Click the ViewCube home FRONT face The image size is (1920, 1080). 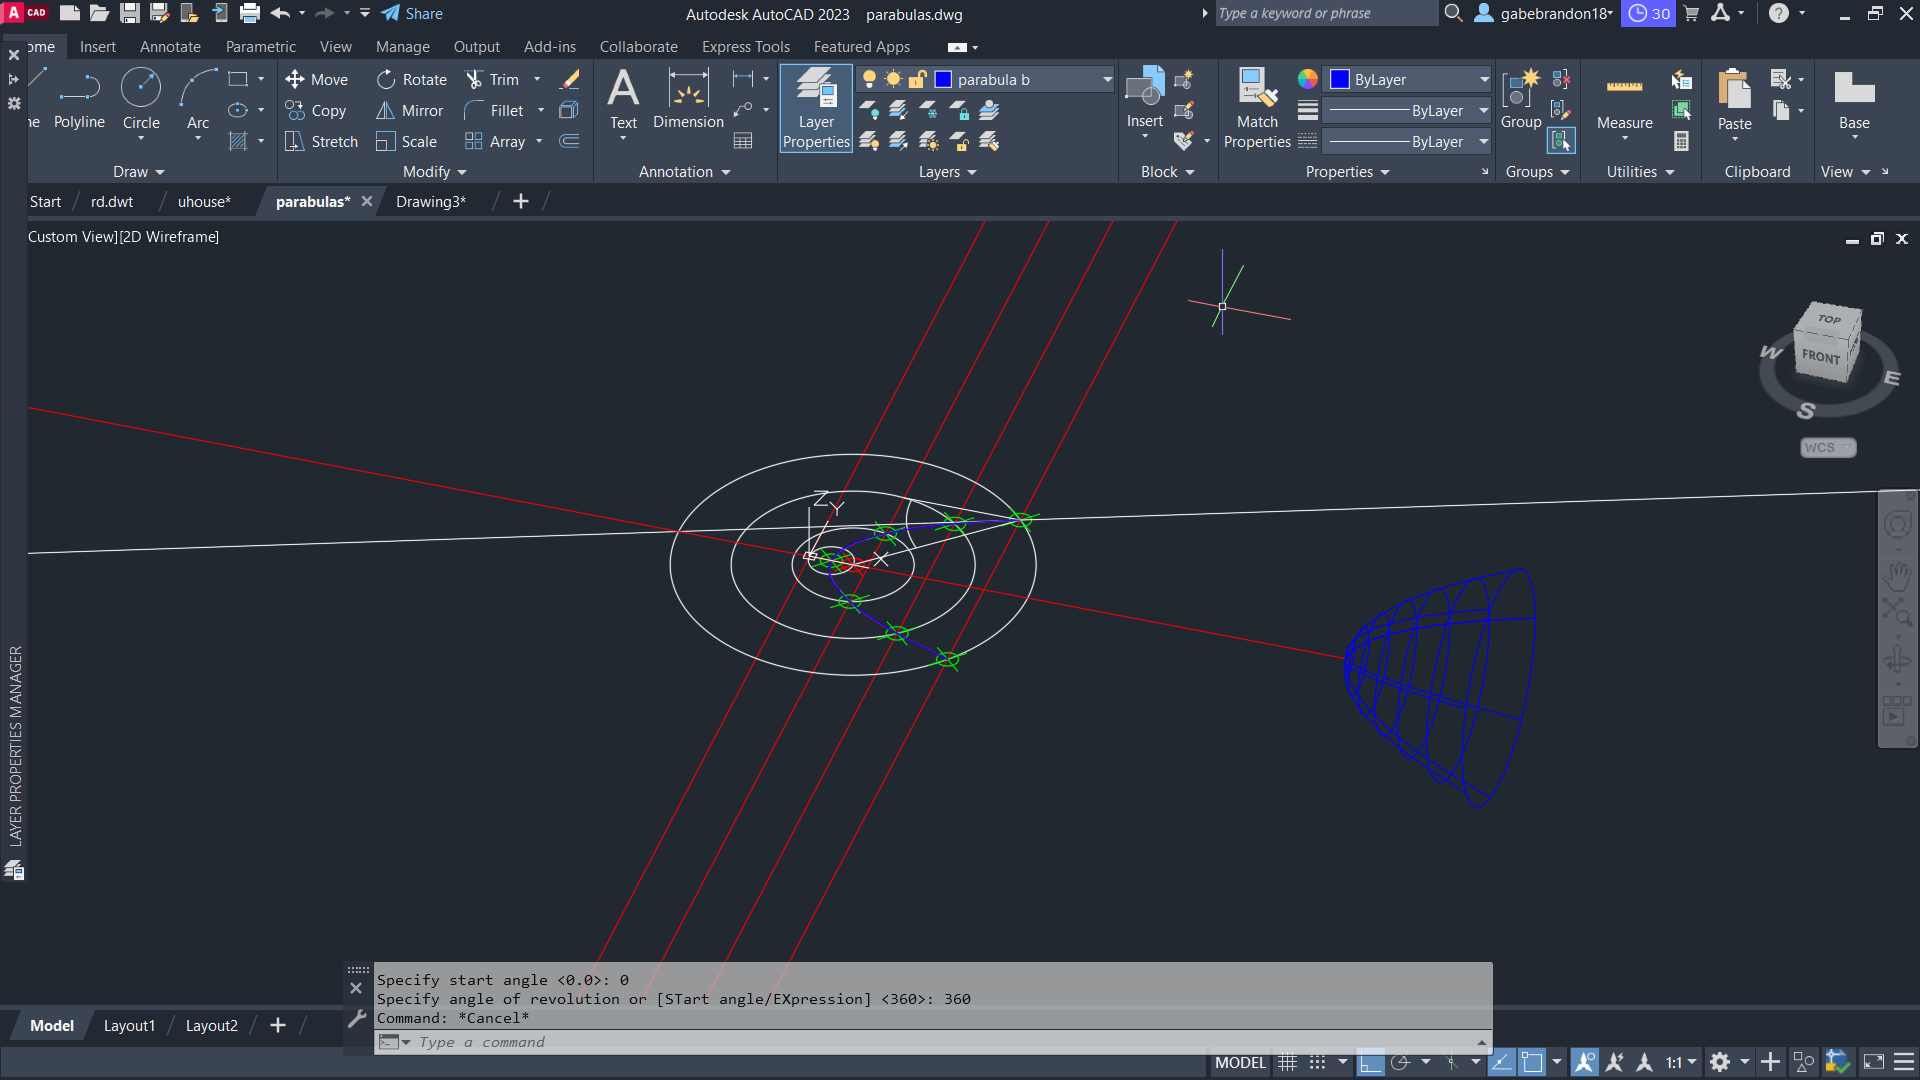click(1820, 356)
